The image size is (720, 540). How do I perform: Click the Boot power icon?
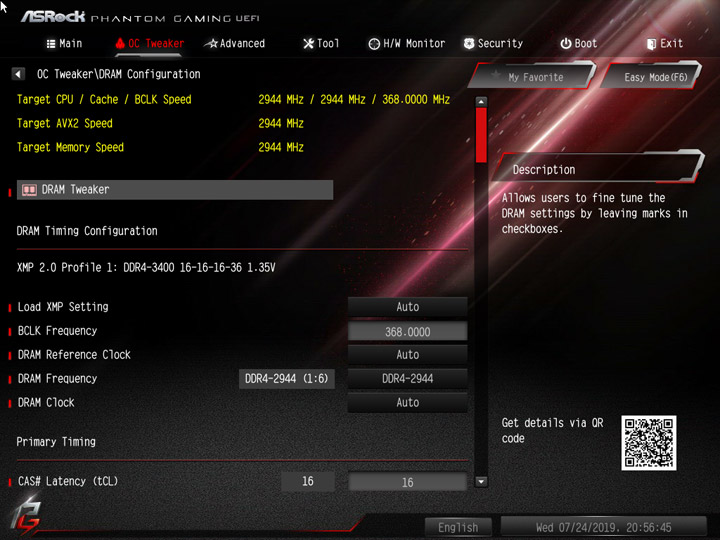pyautogui.click(x=566, y=44)
